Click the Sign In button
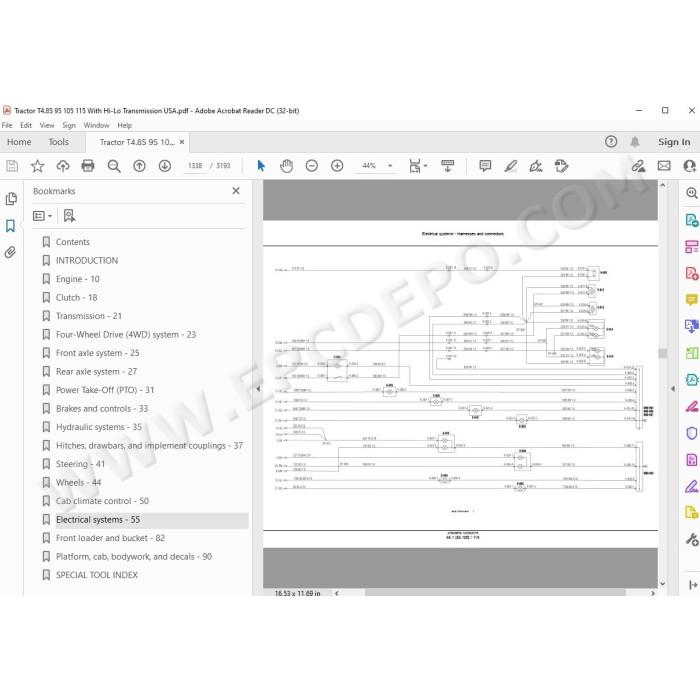700x700 pixels. pos(674,142)
